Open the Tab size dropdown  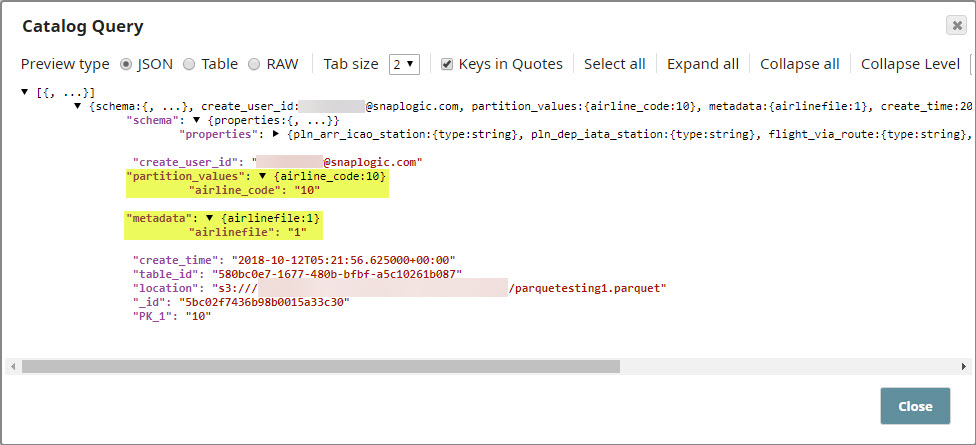tap(403, 64)
